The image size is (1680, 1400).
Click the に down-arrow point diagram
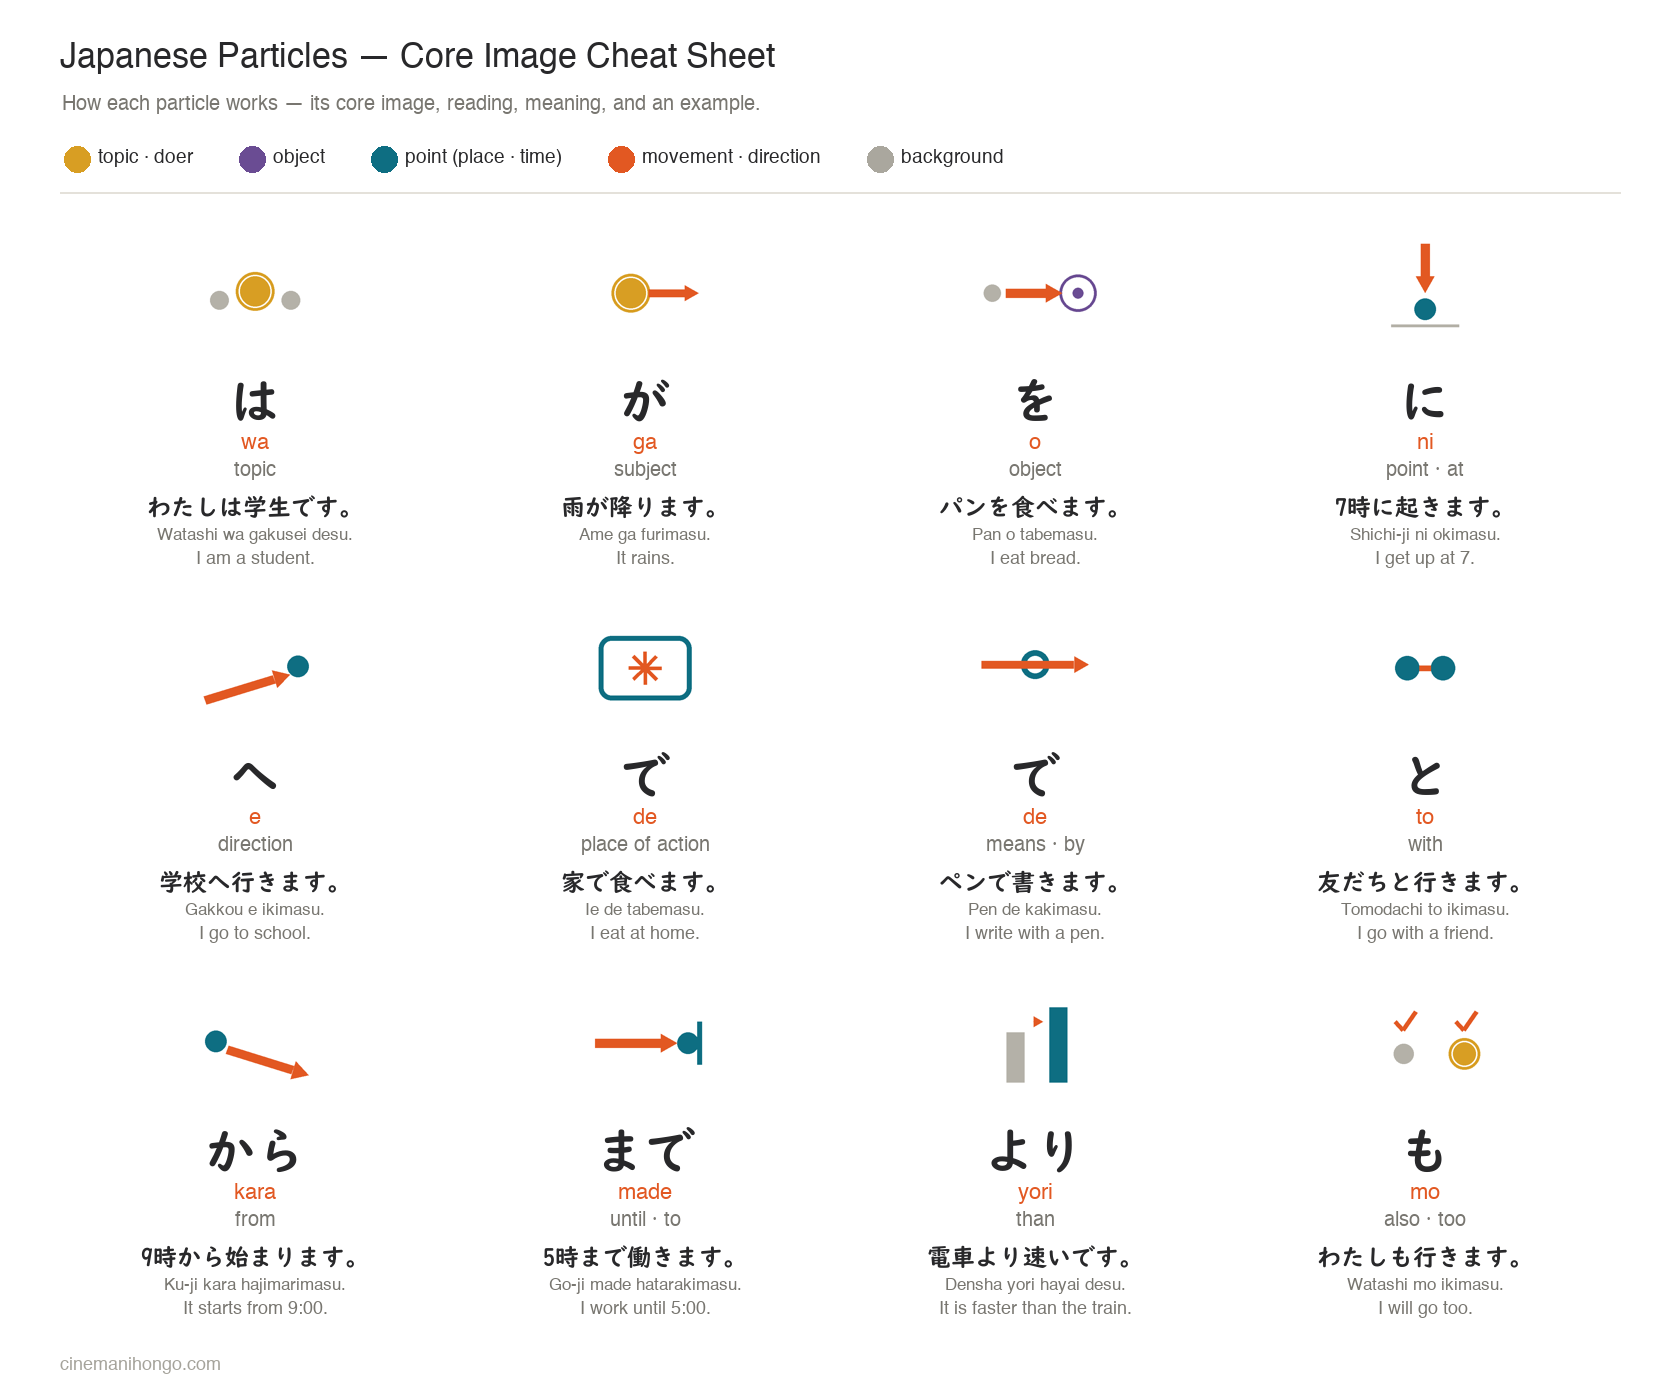click(1425, 285)
